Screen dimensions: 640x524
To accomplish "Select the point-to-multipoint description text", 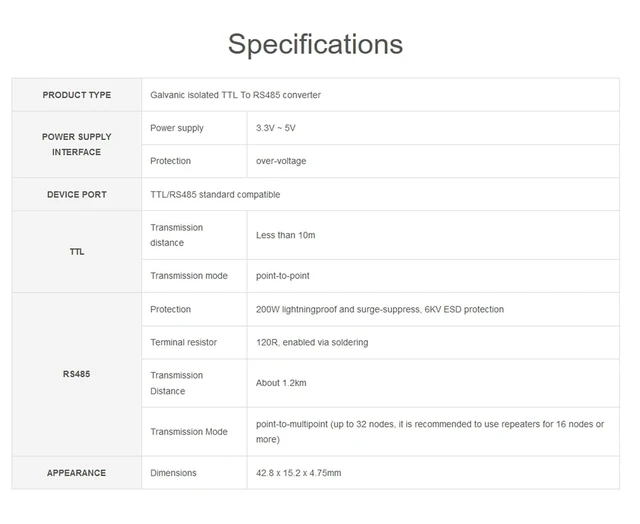I will coord(430,432).
